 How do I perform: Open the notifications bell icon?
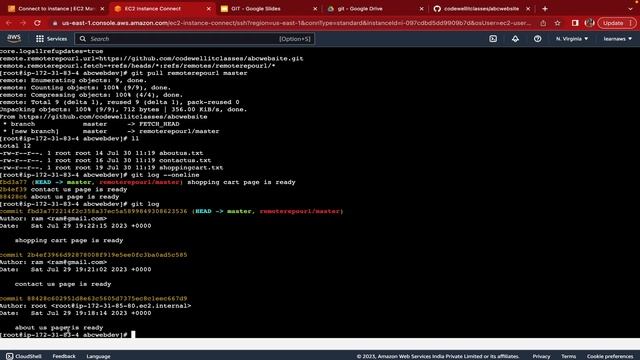[516, 39]
